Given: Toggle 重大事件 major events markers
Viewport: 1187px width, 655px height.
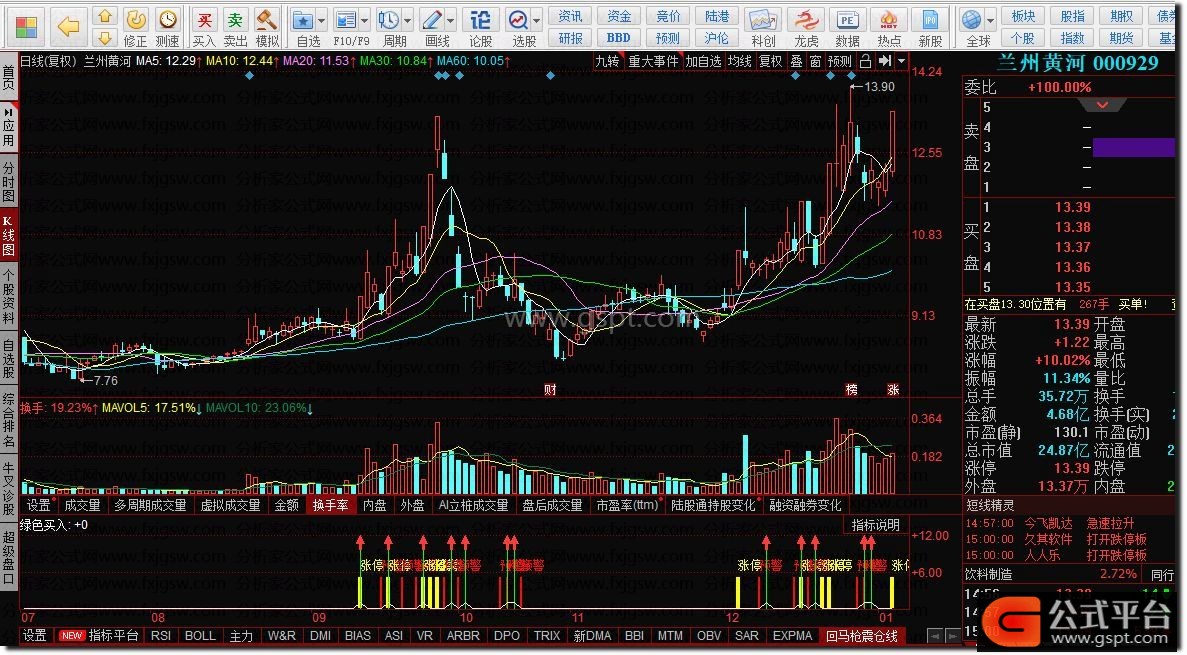Looking at the screenshot, I should [x=653, y=61].
